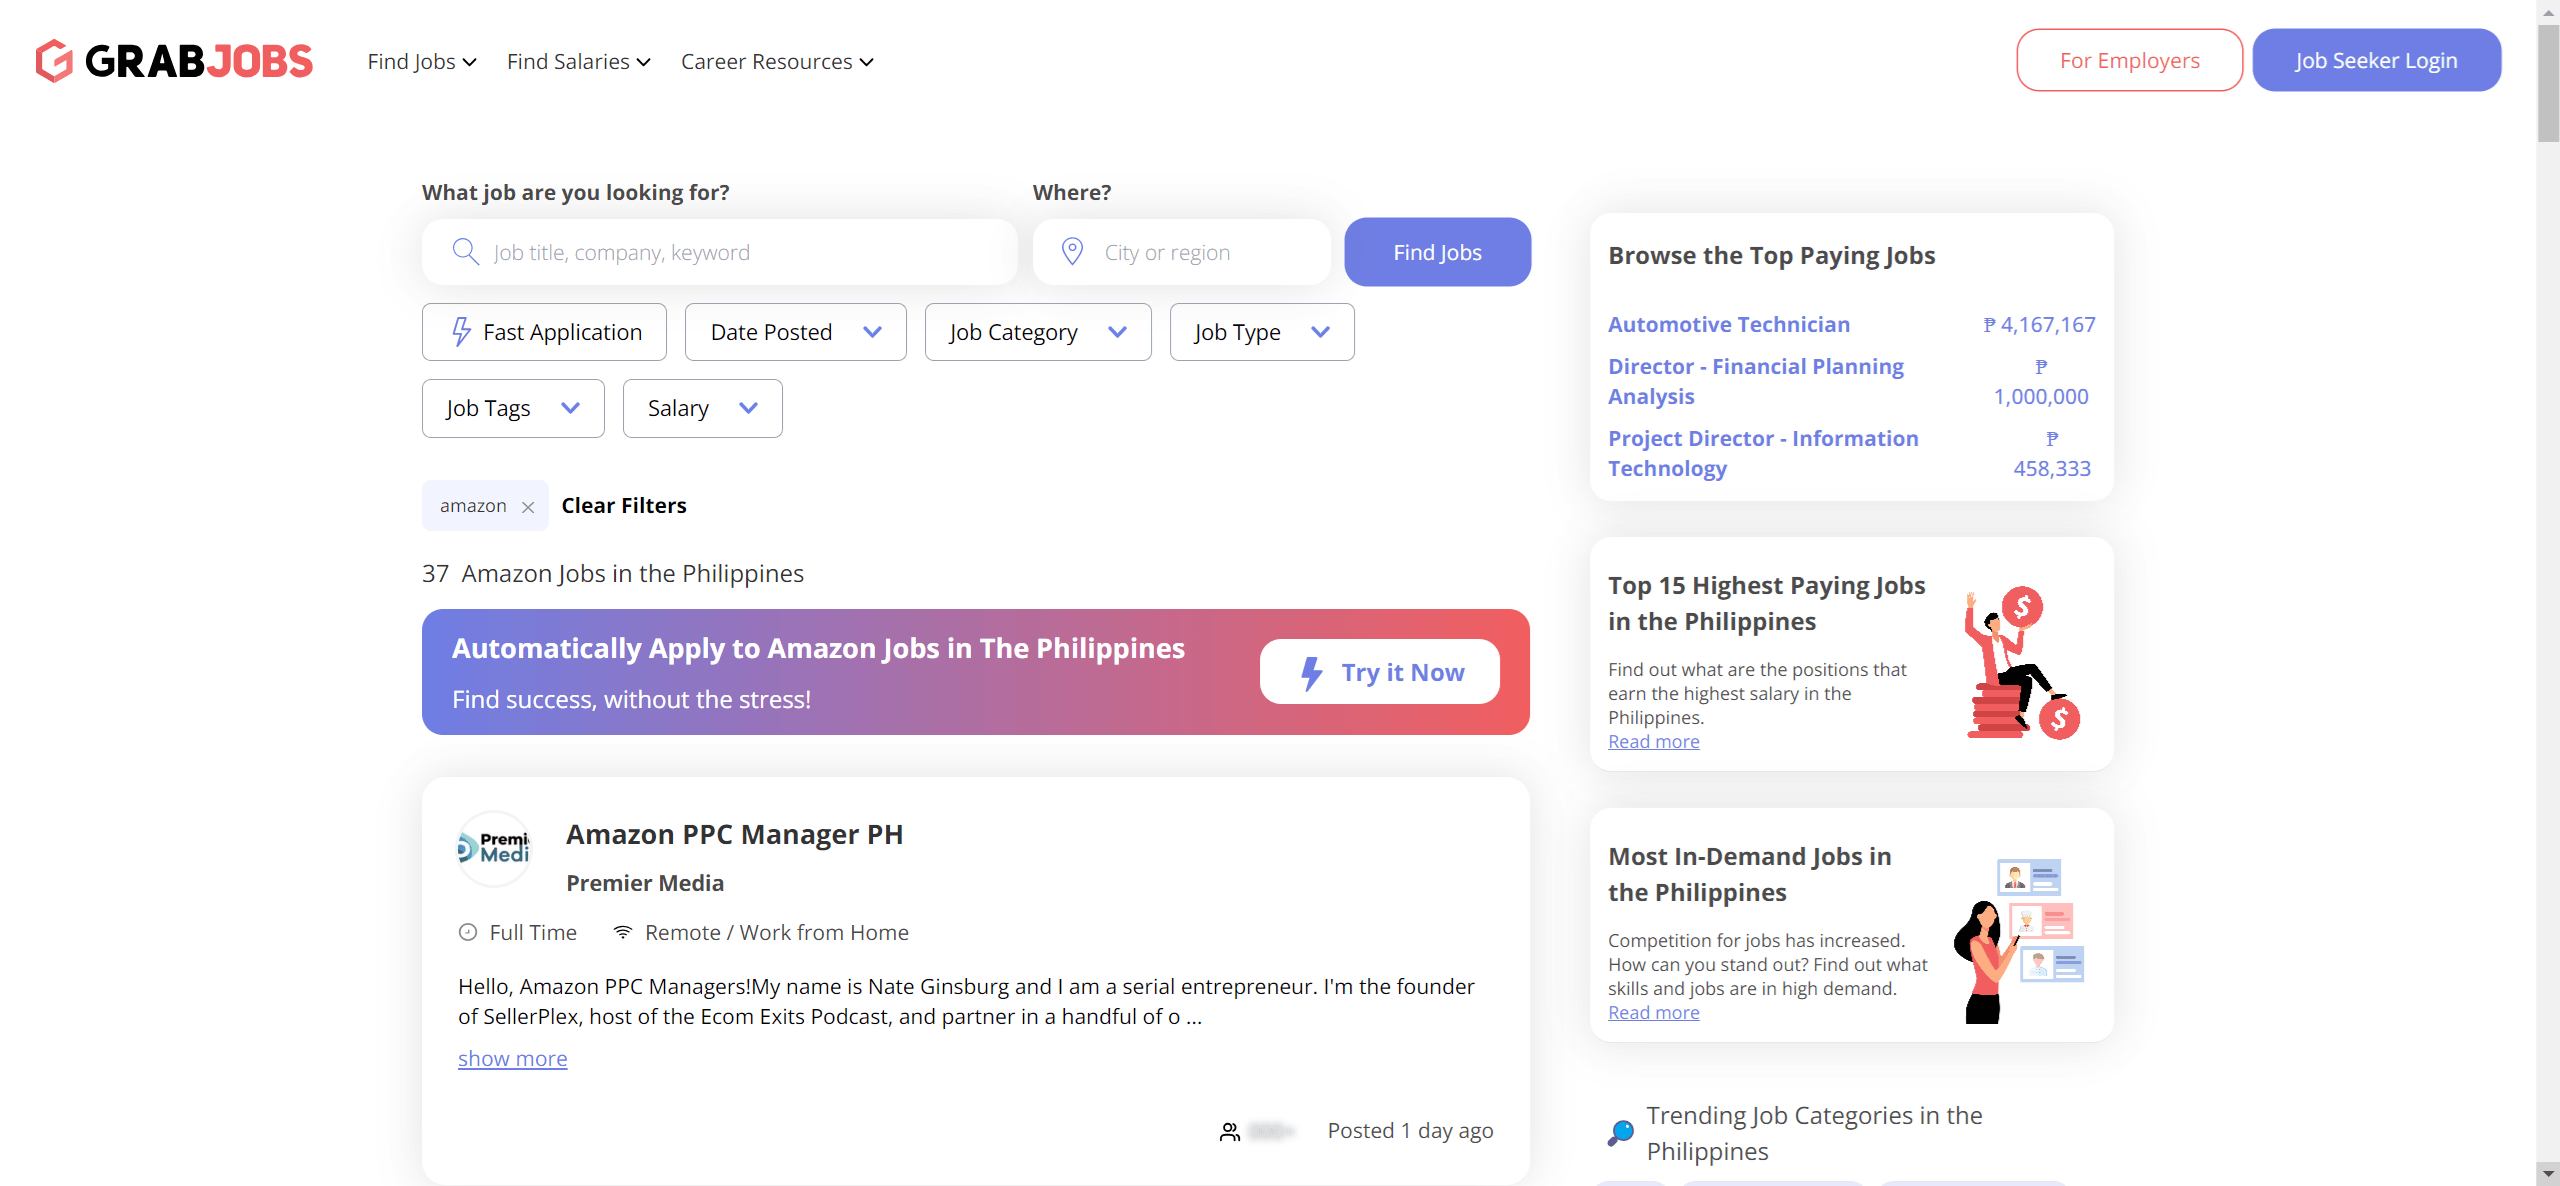Click the ₱ 4,167,167 salary value
Screen dimensions: 2560x1186
coord(2040,324)
